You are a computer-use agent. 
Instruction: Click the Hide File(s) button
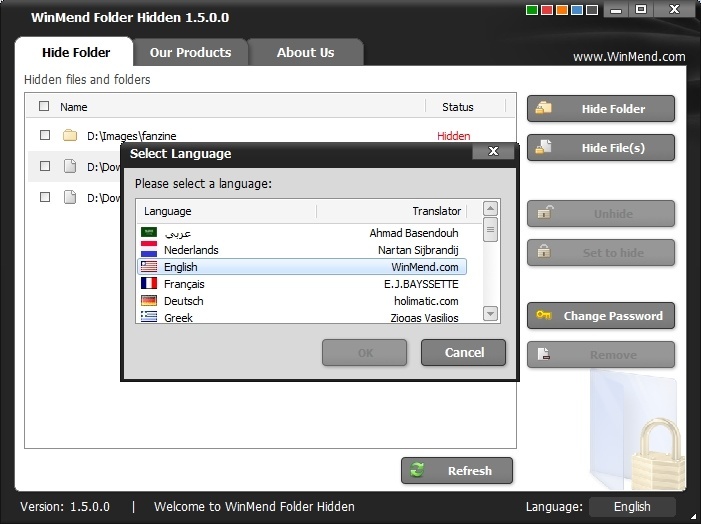[x=600, y=148]
